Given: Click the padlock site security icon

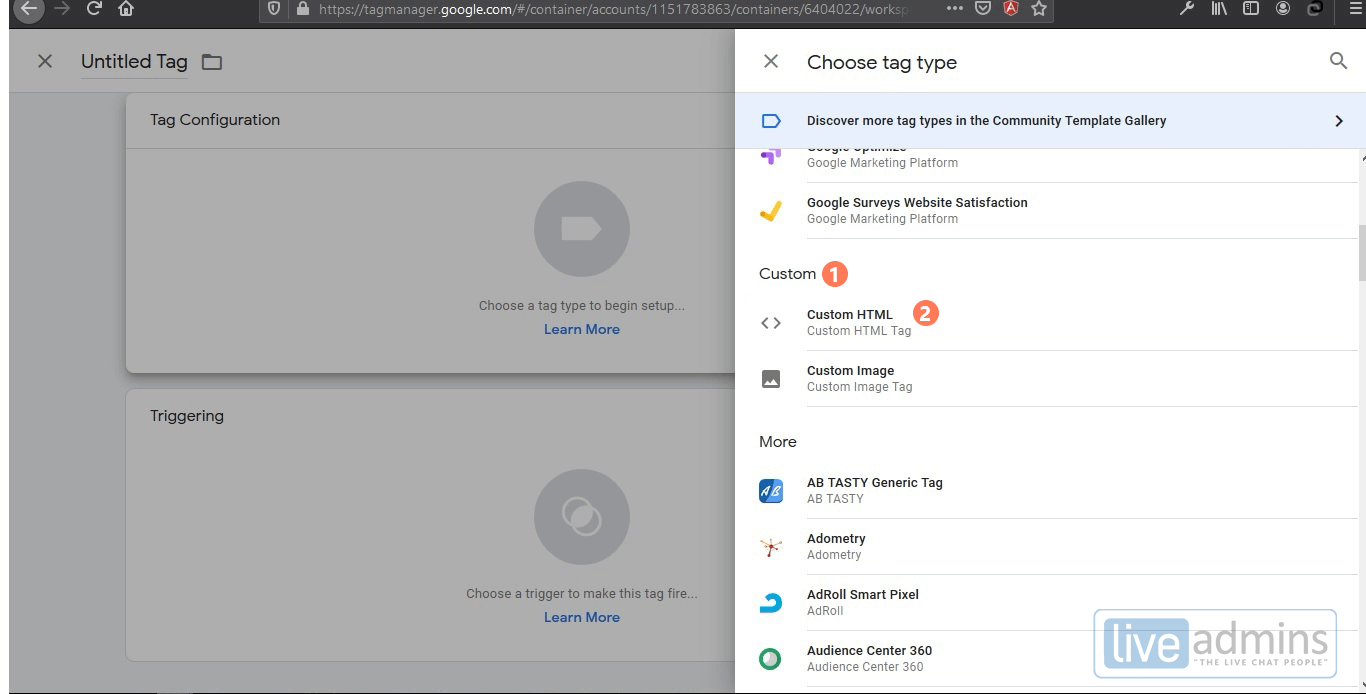Looking at the screenshot, I should coord(302,9).
